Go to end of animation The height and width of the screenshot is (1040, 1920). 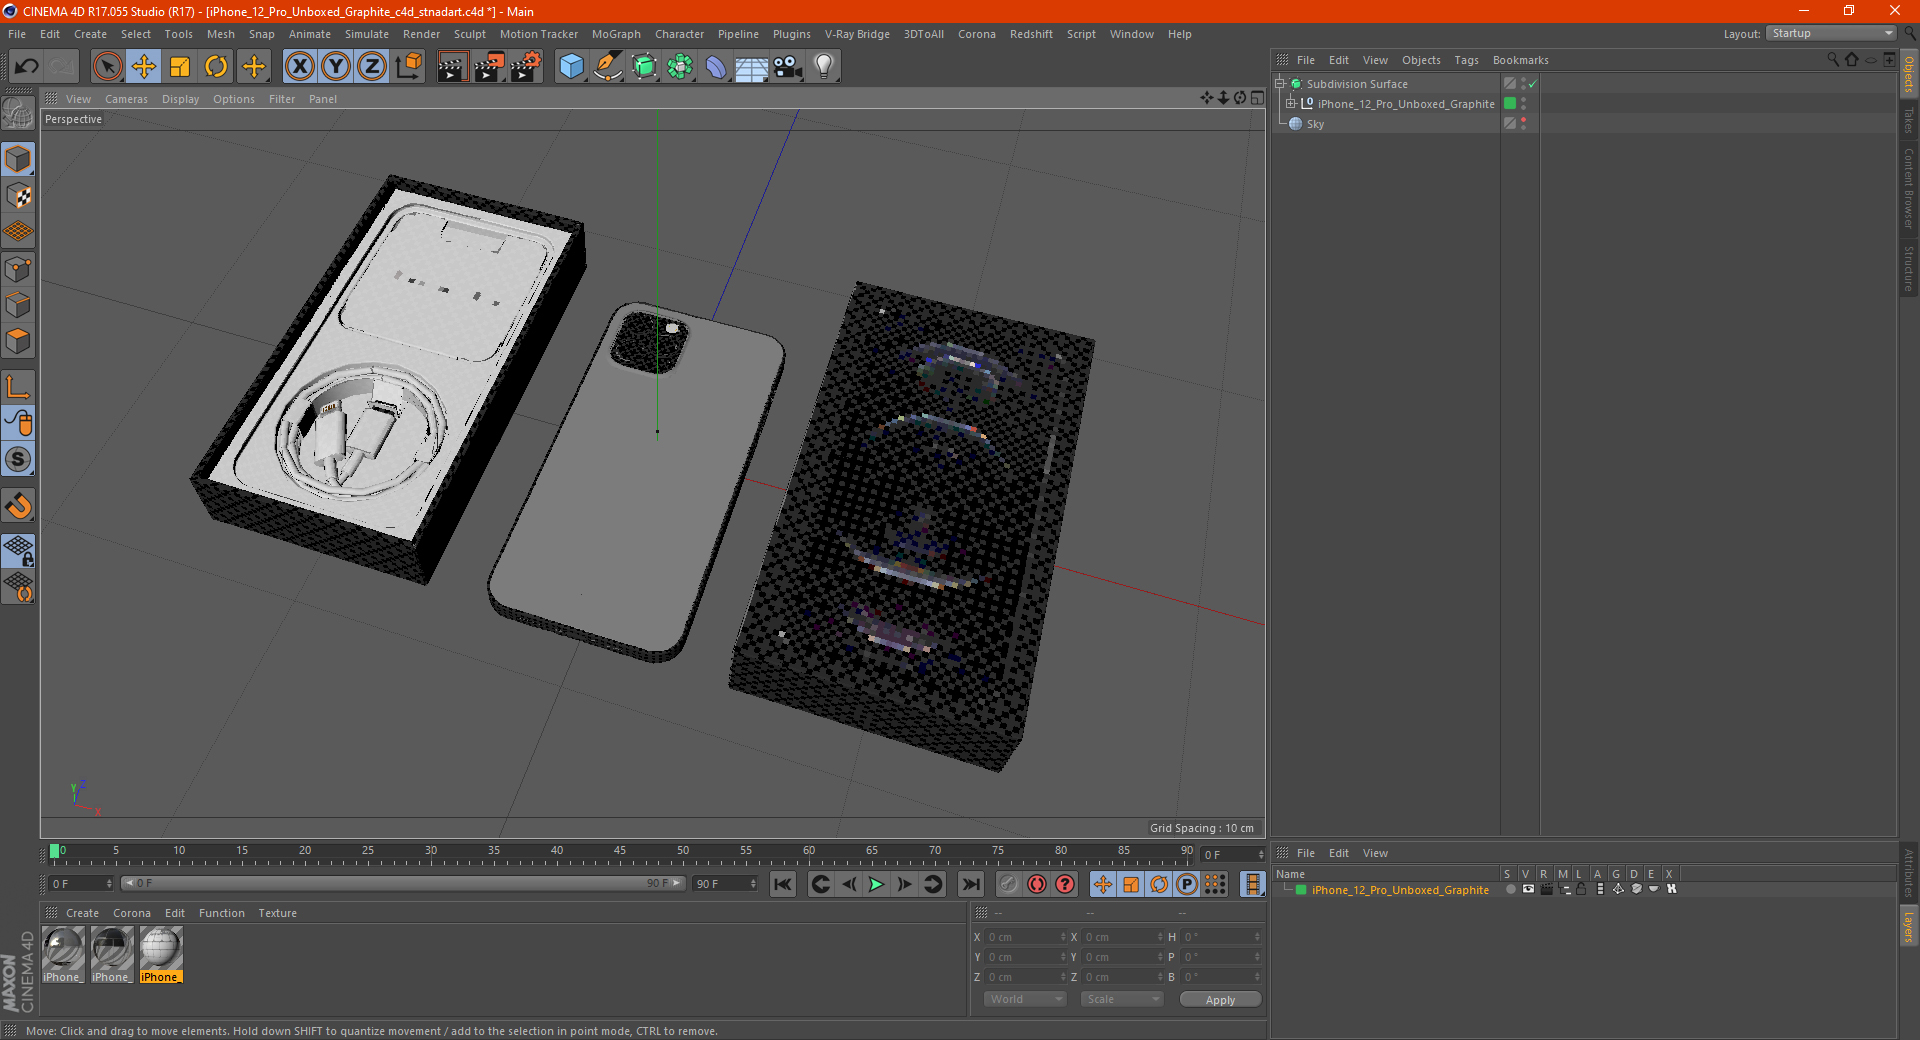tap(970, 884)
